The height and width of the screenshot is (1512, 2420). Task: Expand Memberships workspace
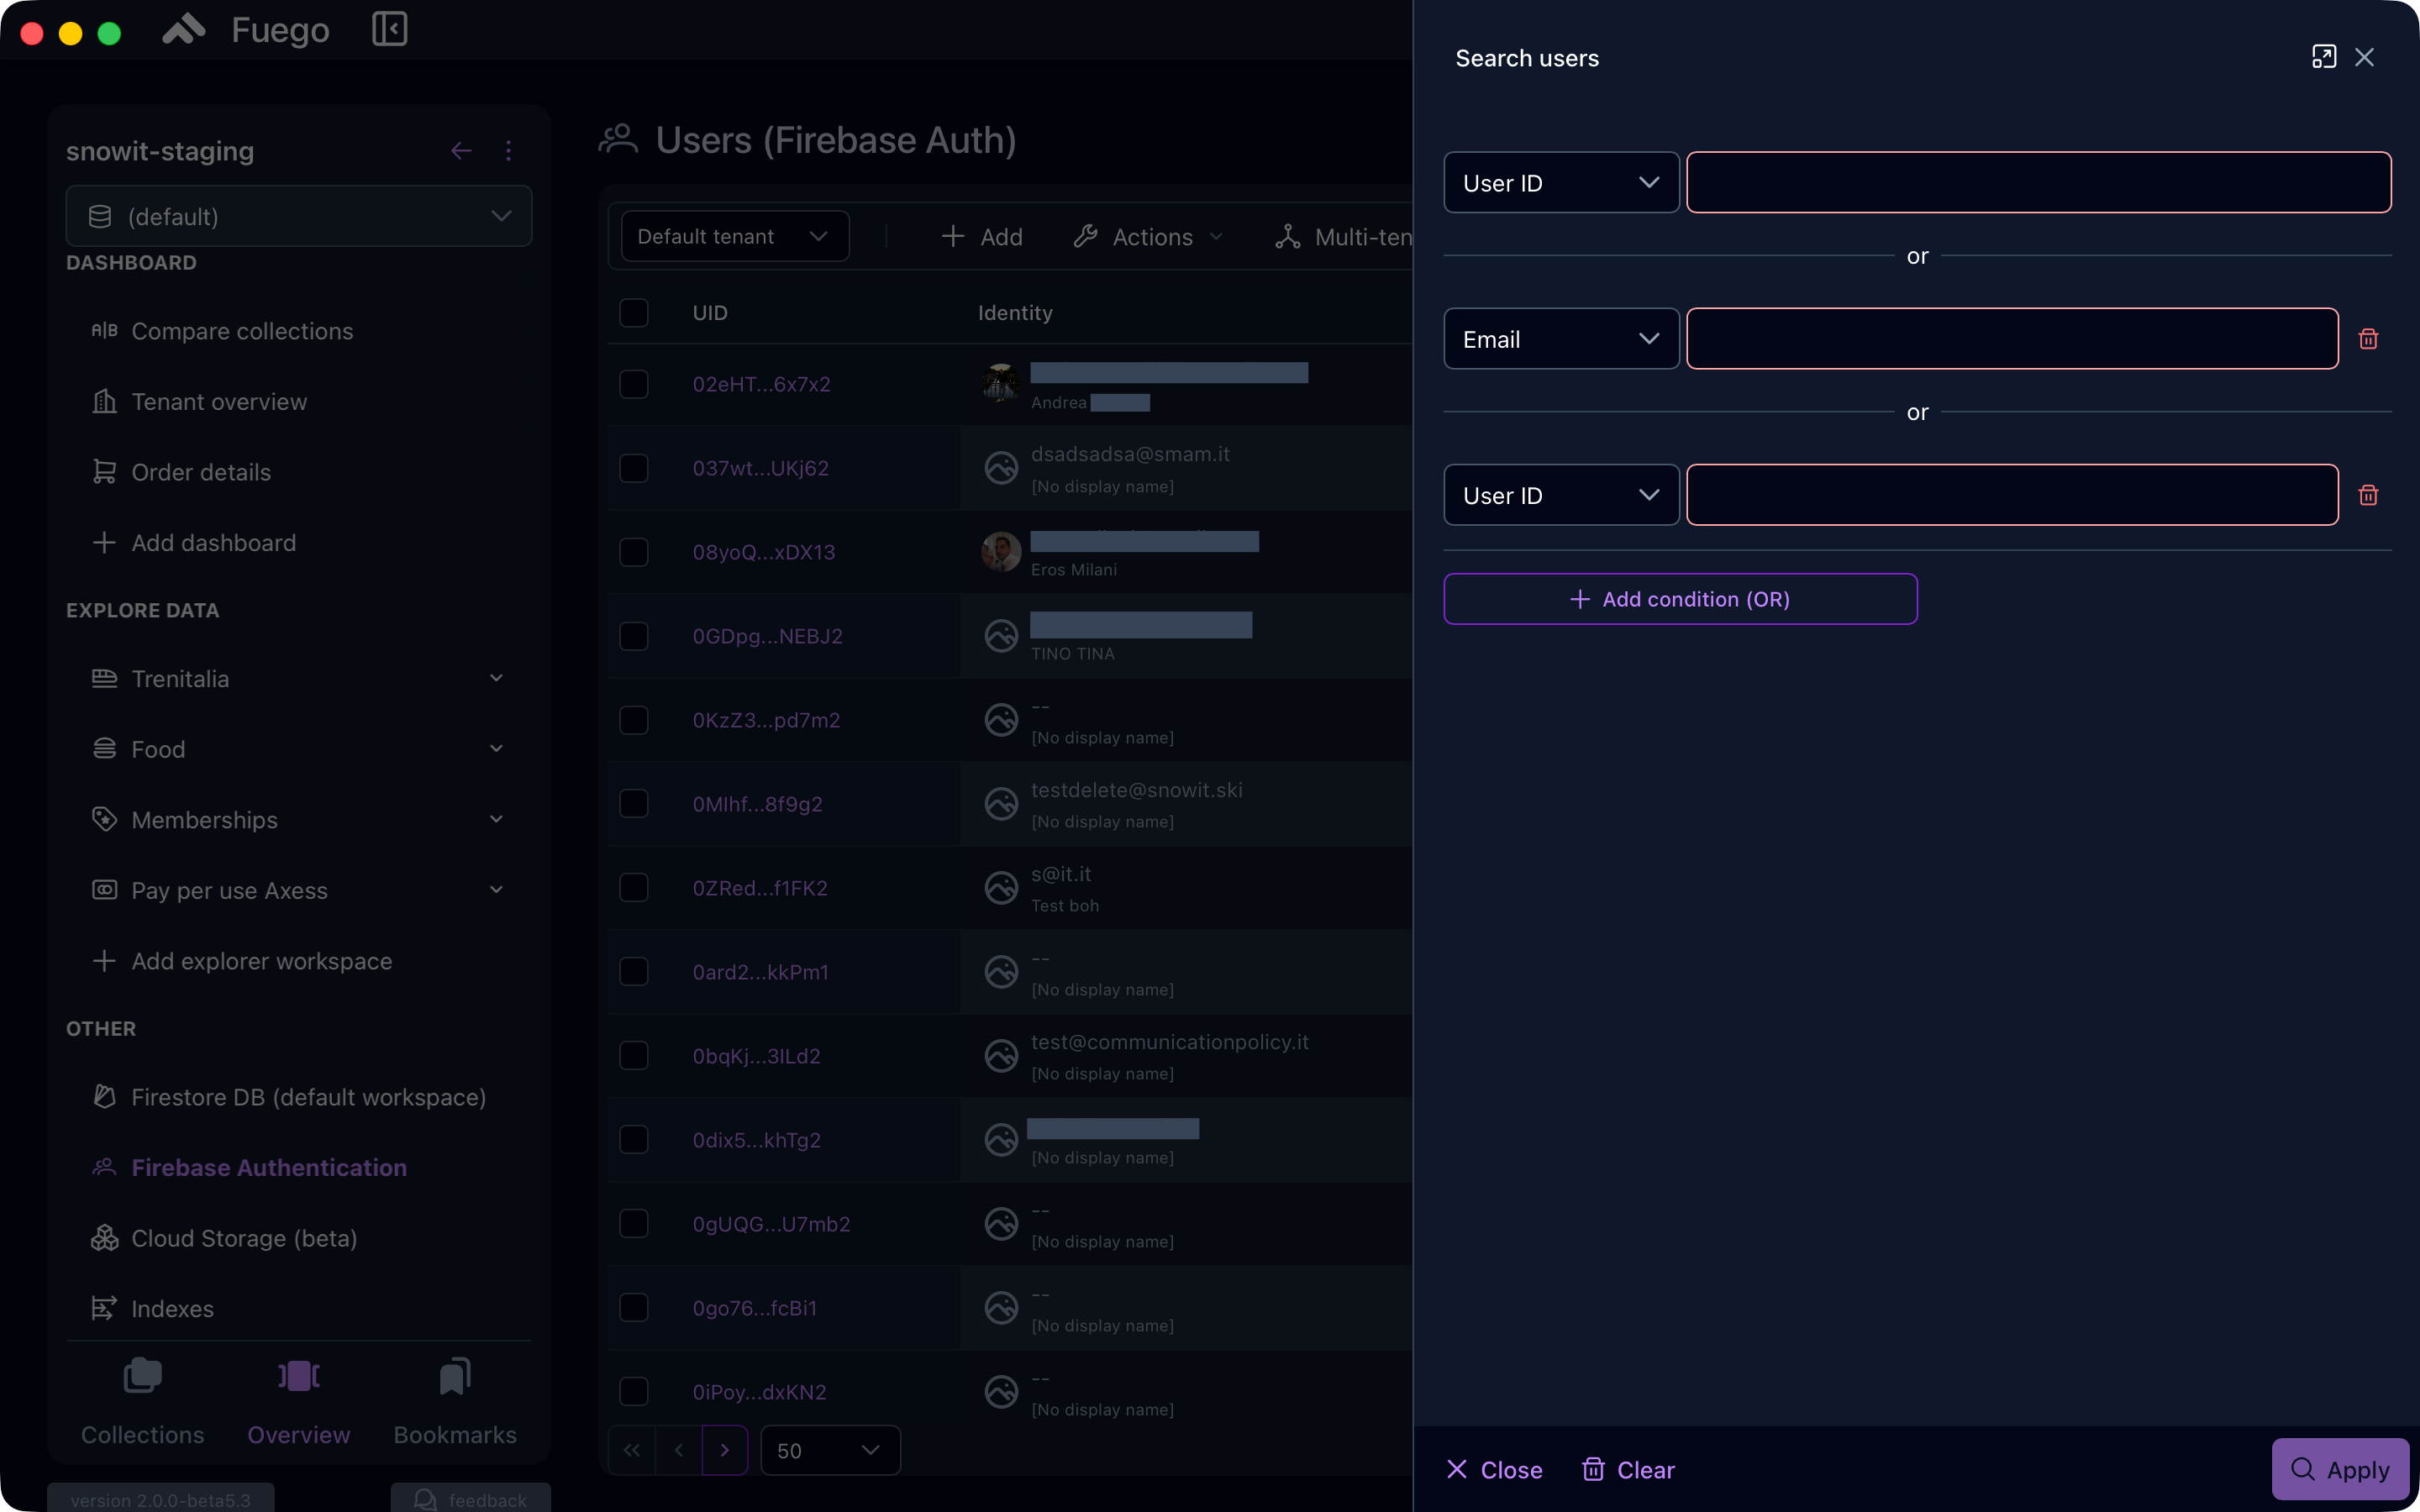point(496,819)
